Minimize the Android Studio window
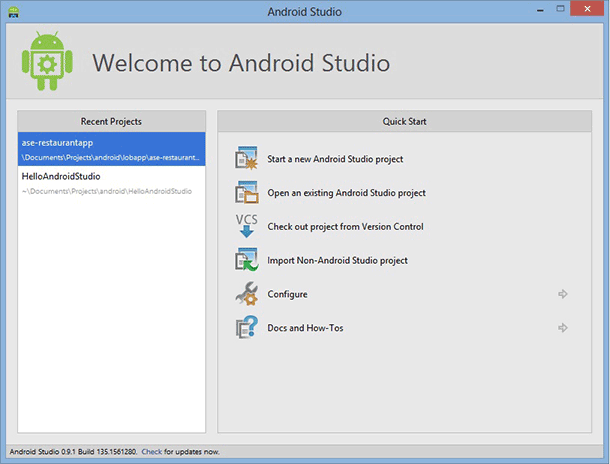The height and width of the screenshot is (464, 610). tap(540, 10)
